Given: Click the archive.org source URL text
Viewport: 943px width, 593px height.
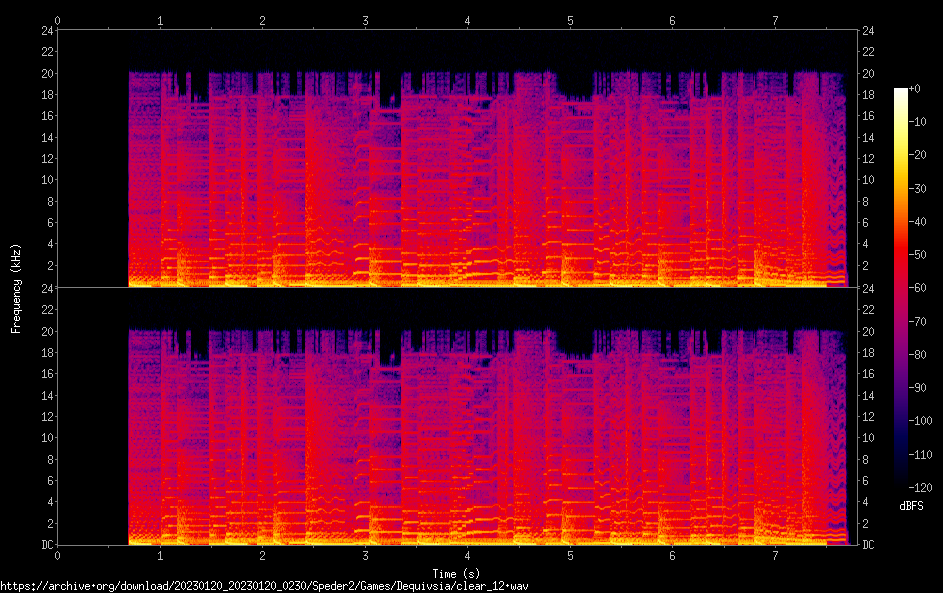Looking at the screenshot, I should click(263, 586).
